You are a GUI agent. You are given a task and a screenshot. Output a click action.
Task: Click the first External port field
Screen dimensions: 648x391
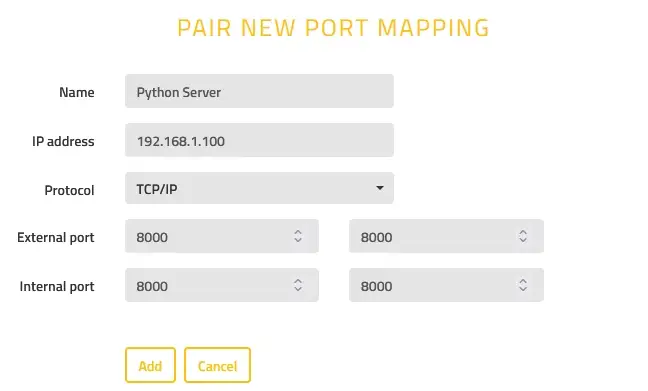222,236
